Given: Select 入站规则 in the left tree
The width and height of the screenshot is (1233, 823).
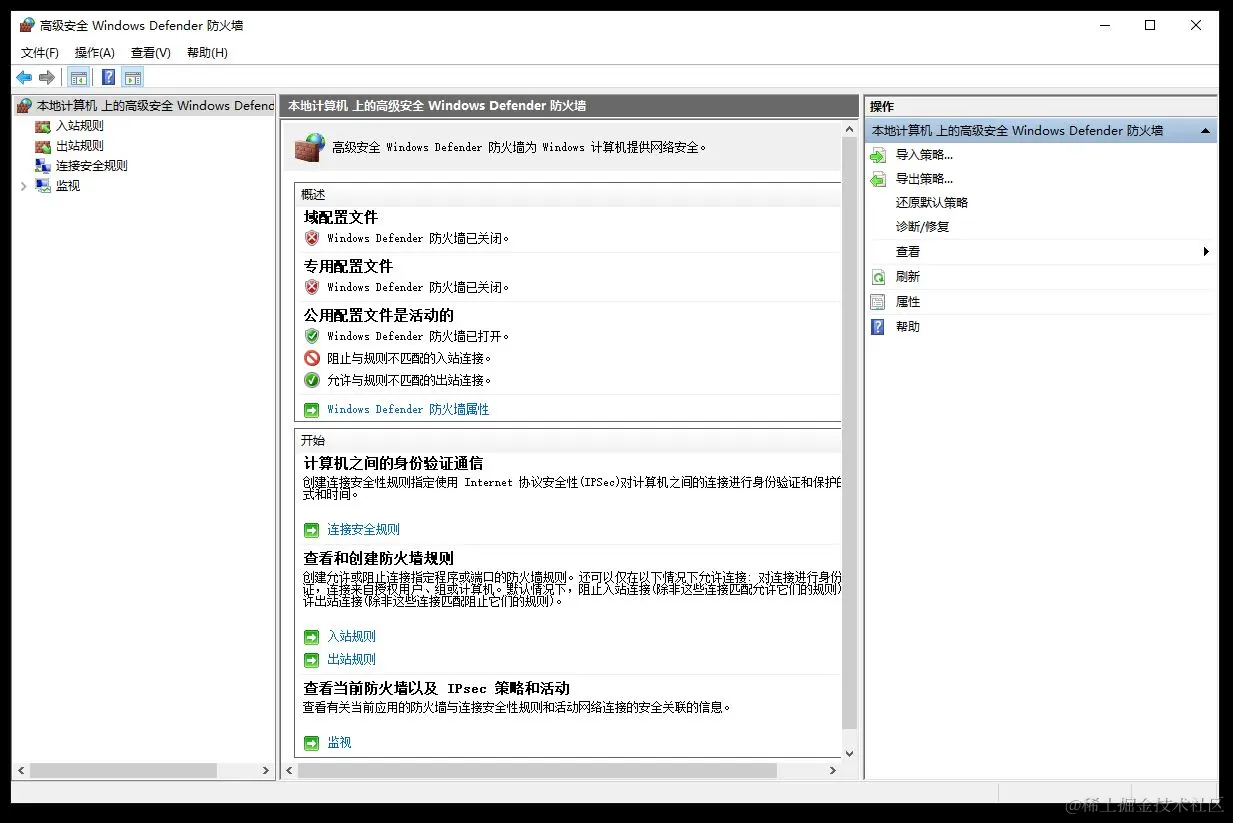Looking at the screenshot, I should coord(80,126).
